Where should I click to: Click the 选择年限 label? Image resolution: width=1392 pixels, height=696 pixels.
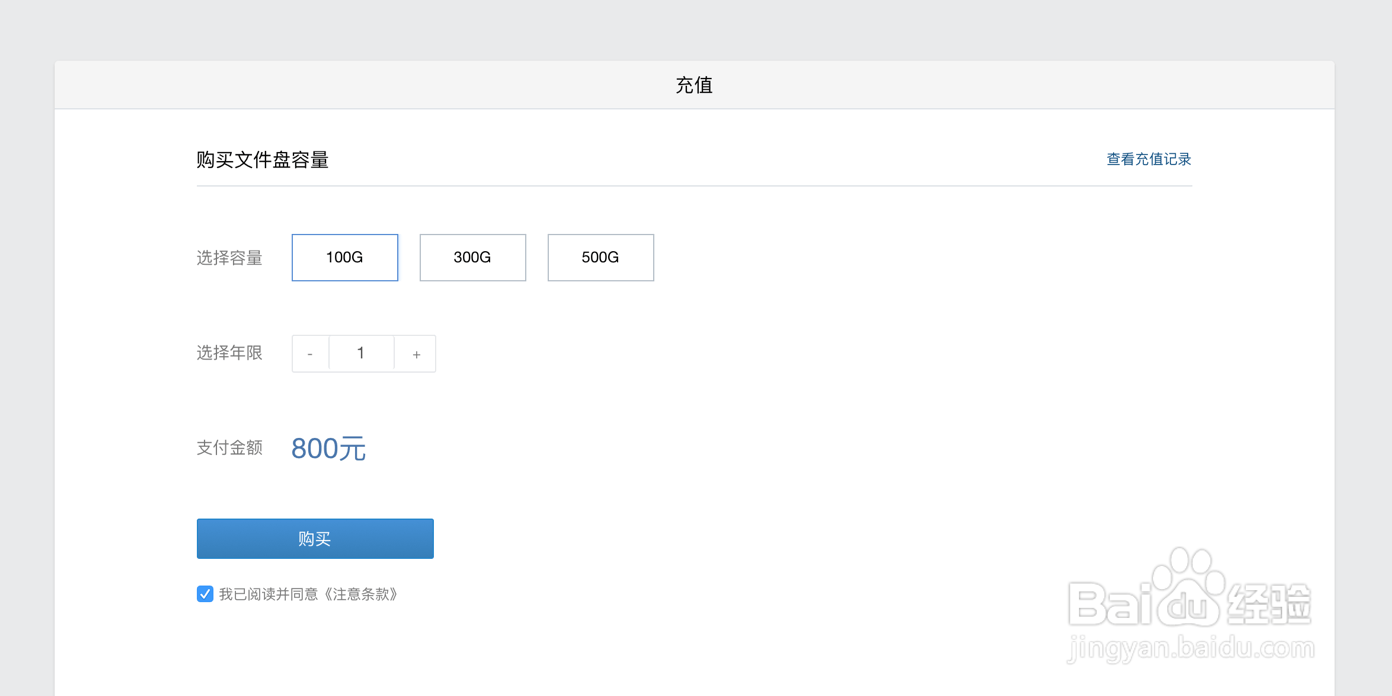pyautogui.click(x=230, y=353)
